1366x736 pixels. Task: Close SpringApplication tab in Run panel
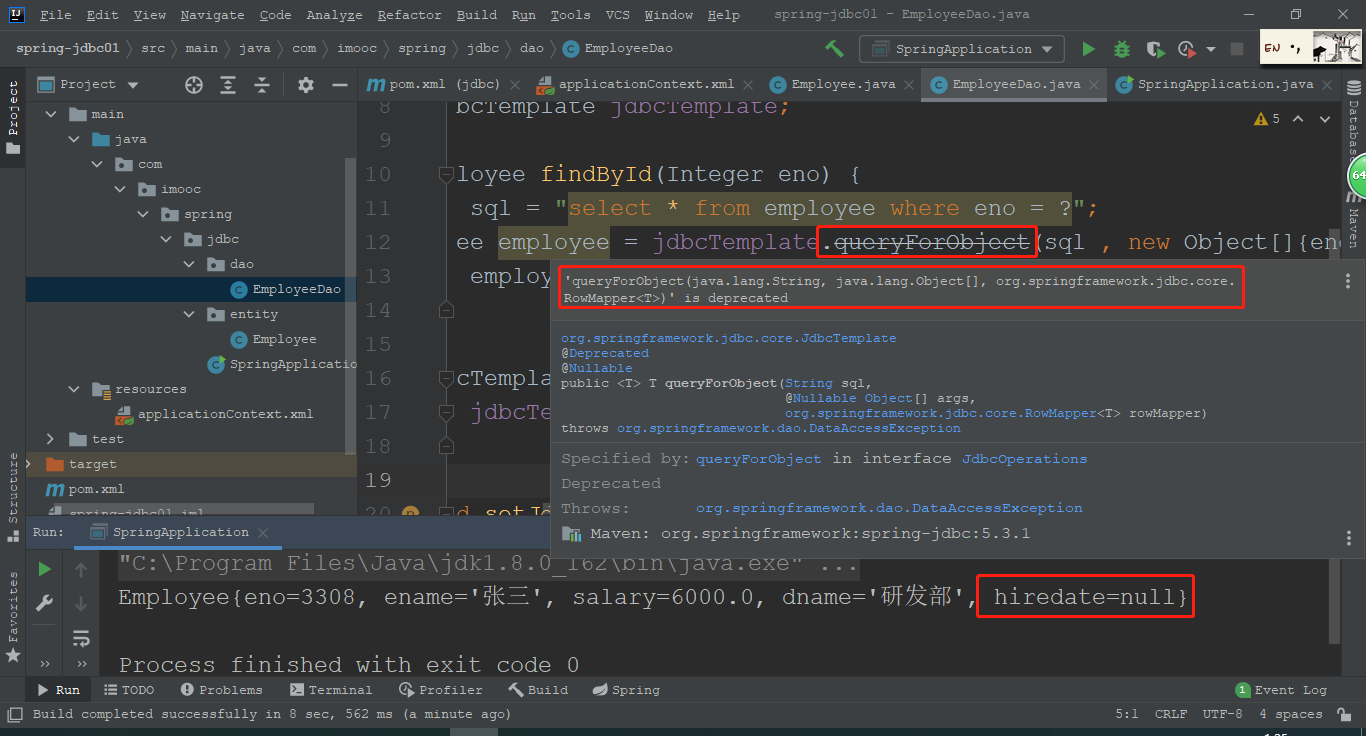pos(261,533)
